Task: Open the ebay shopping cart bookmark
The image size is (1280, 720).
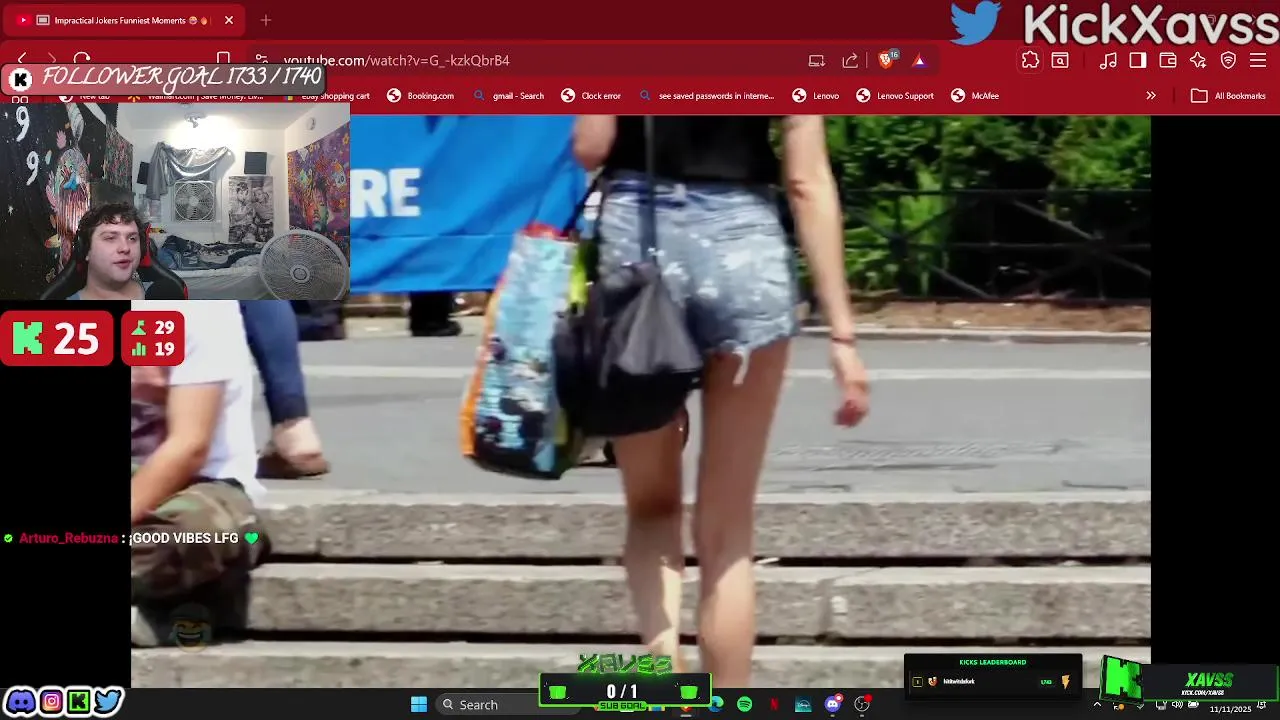Action: coord(326,96)
